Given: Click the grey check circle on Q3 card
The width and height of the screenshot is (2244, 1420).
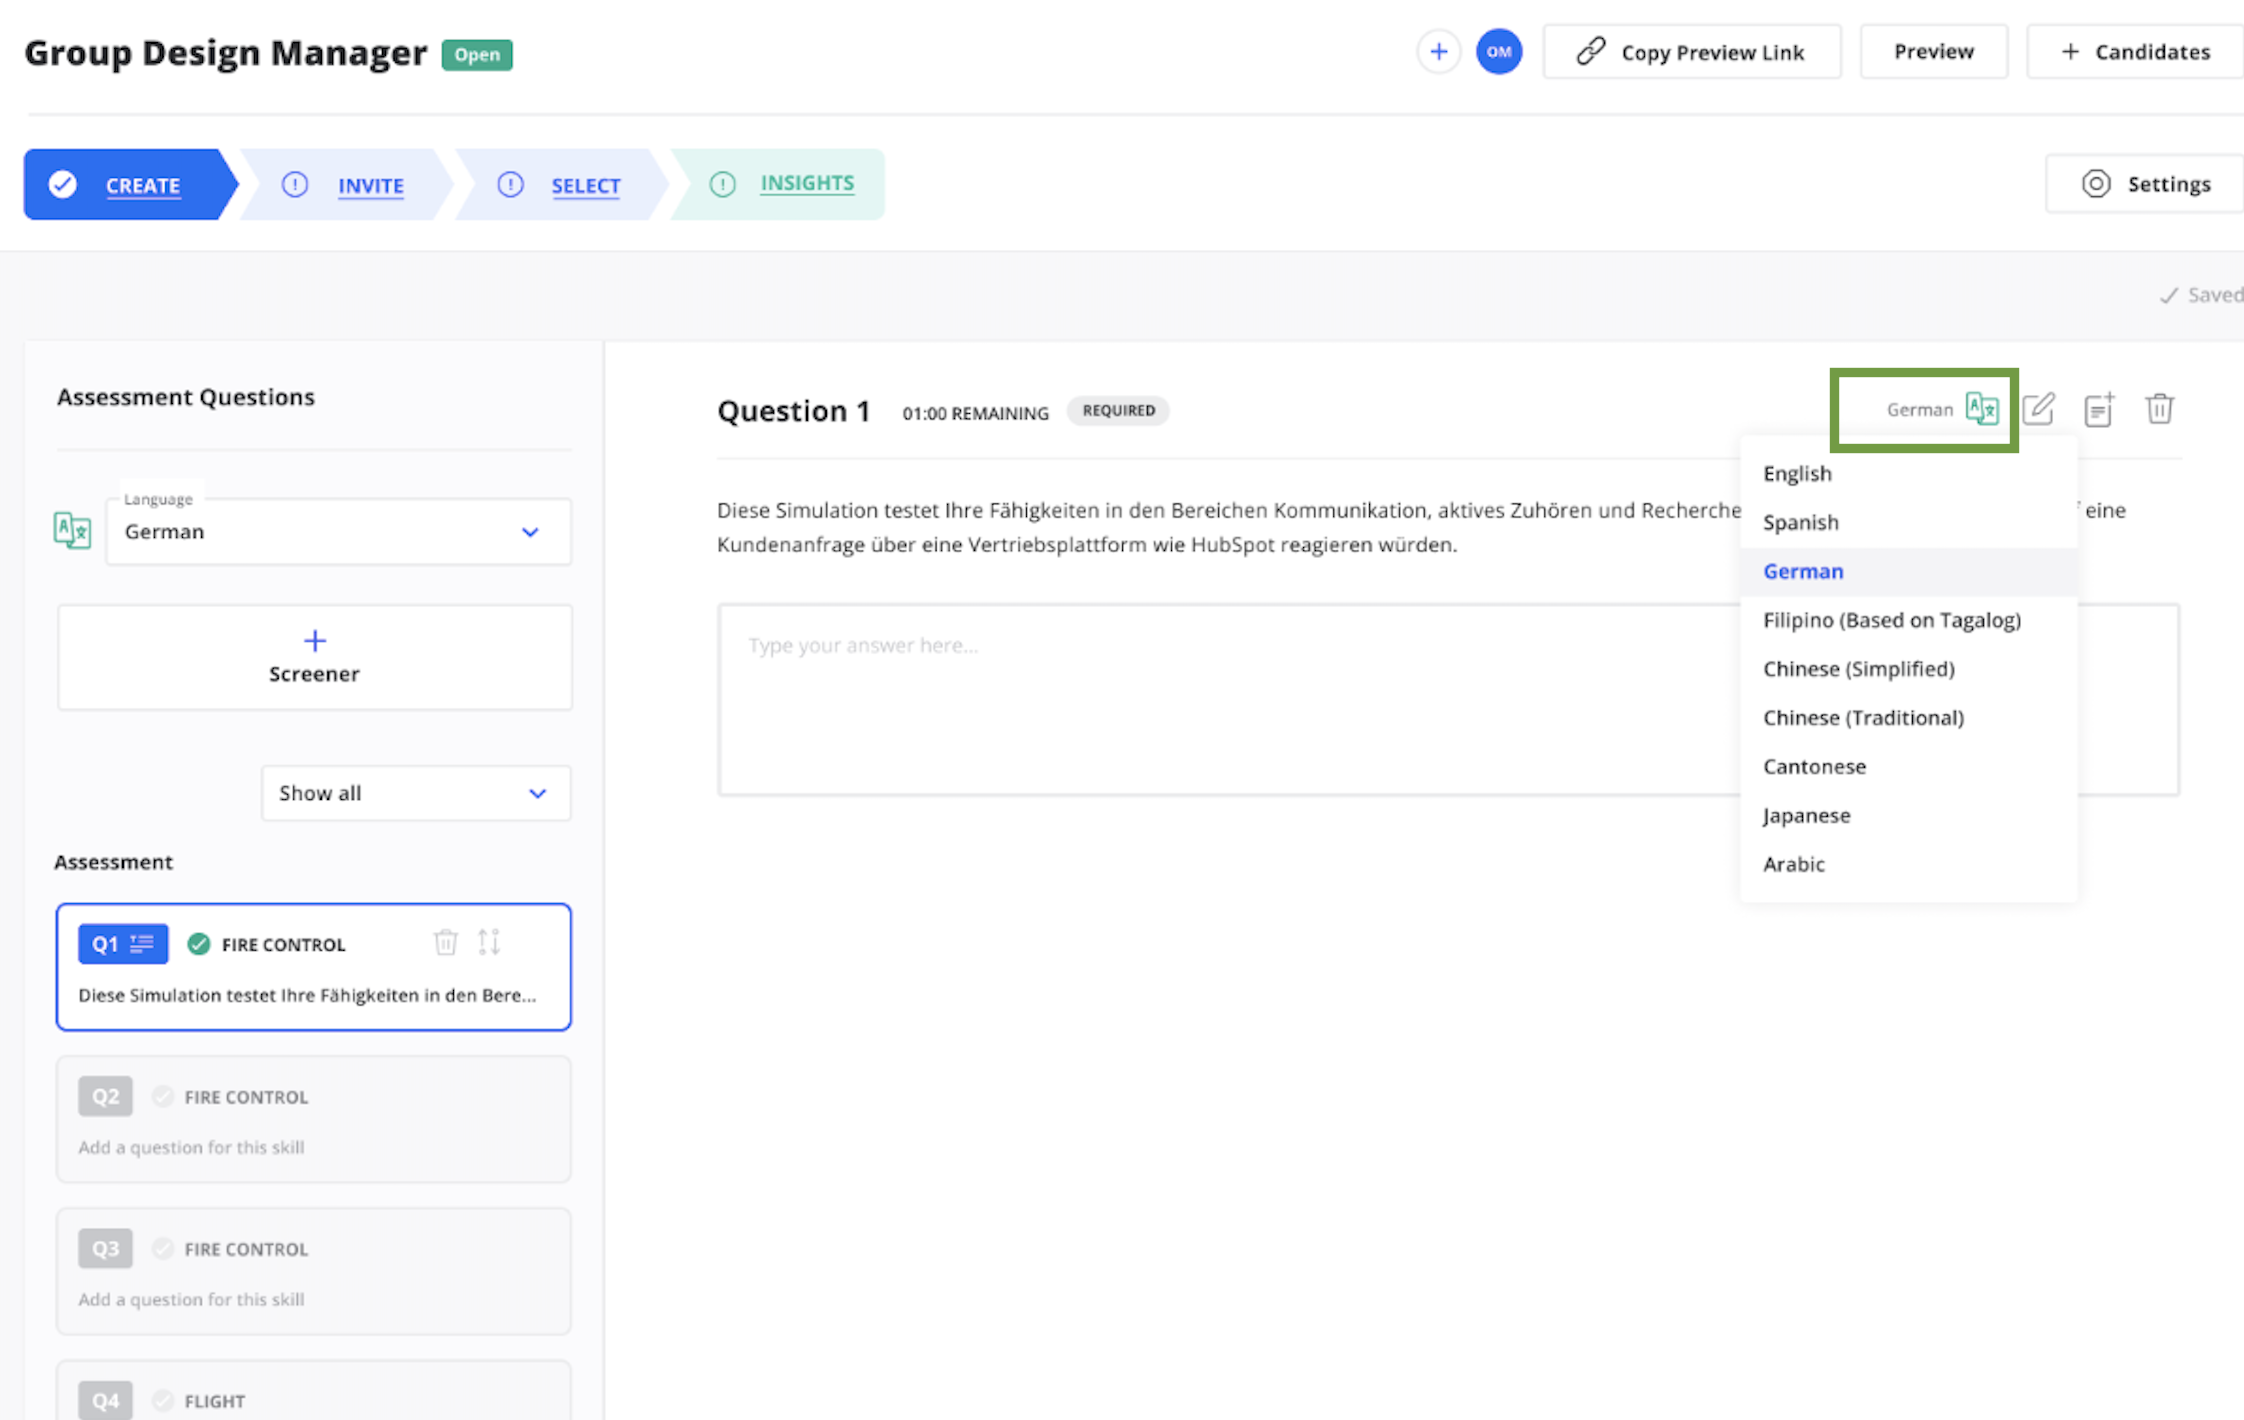Looking at the screenshot, I should coord(163,1248).
